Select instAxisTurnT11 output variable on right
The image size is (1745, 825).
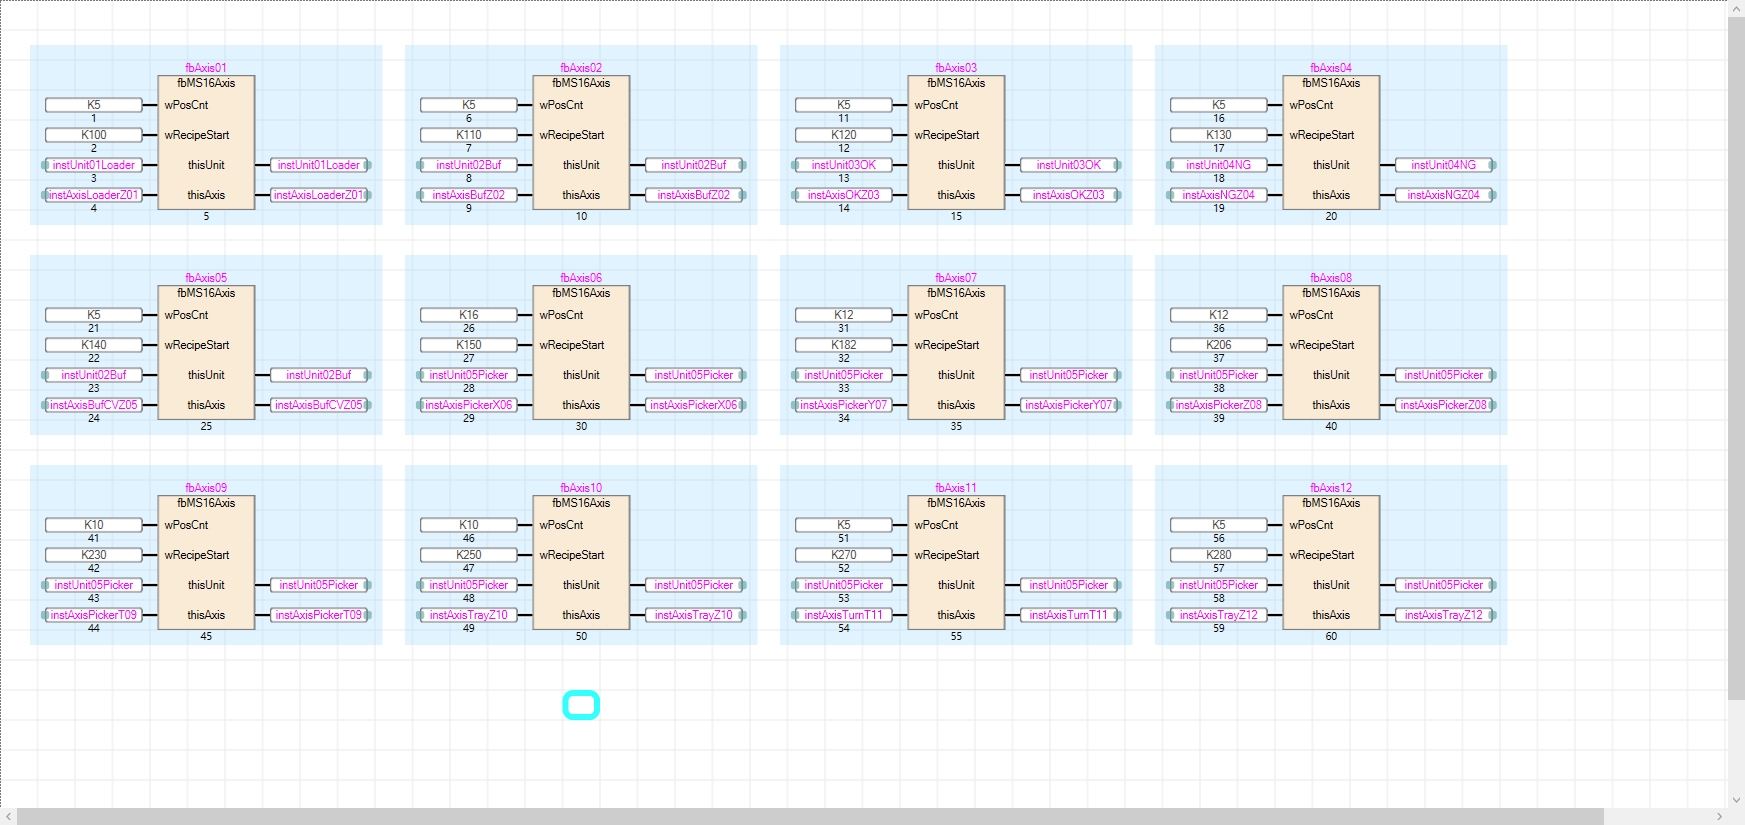1068,615
